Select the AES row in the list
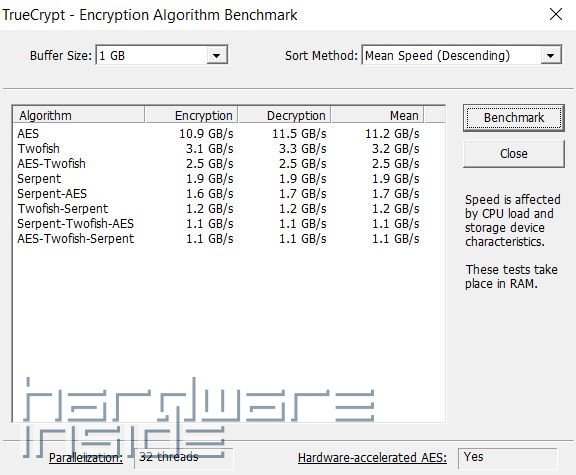 tap(228, 134)
